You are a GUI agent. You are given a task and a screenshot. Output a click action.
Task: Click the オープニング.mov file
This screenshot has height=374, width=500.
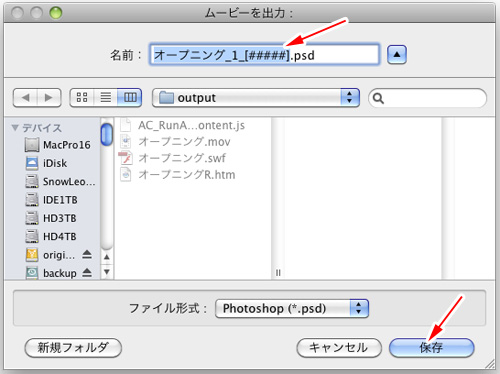175,142
